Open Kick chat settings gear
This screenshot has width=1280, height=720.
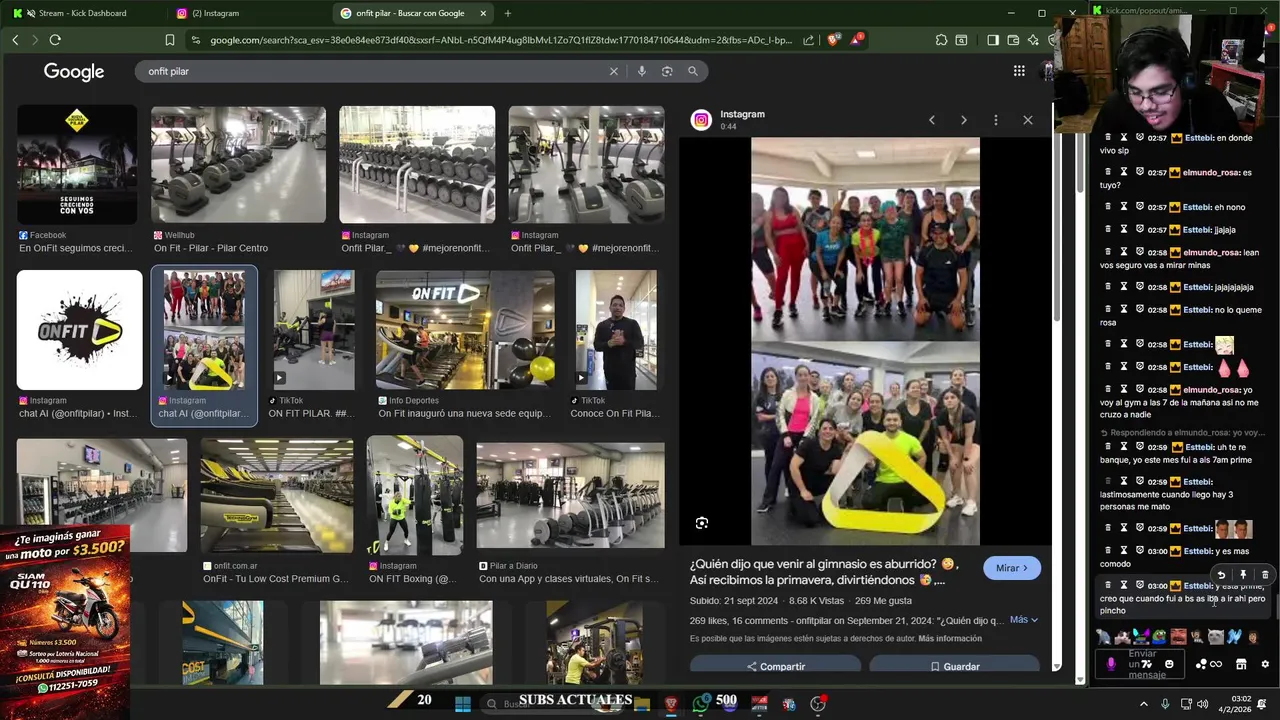click(x=1265, y=664)
